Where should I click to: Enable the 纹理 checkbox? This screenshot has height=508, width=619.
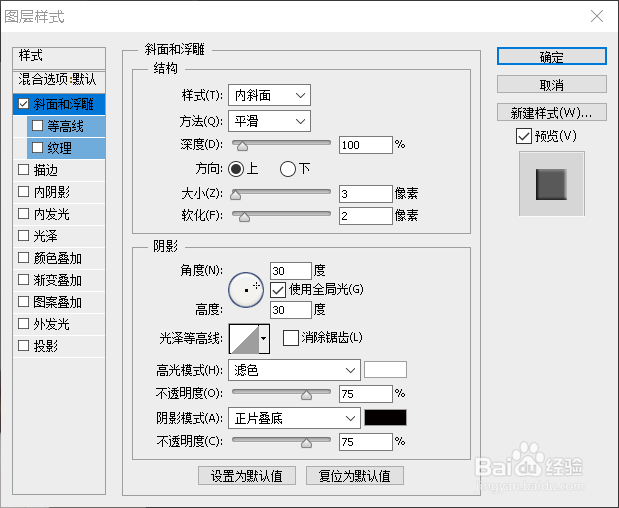38,148
